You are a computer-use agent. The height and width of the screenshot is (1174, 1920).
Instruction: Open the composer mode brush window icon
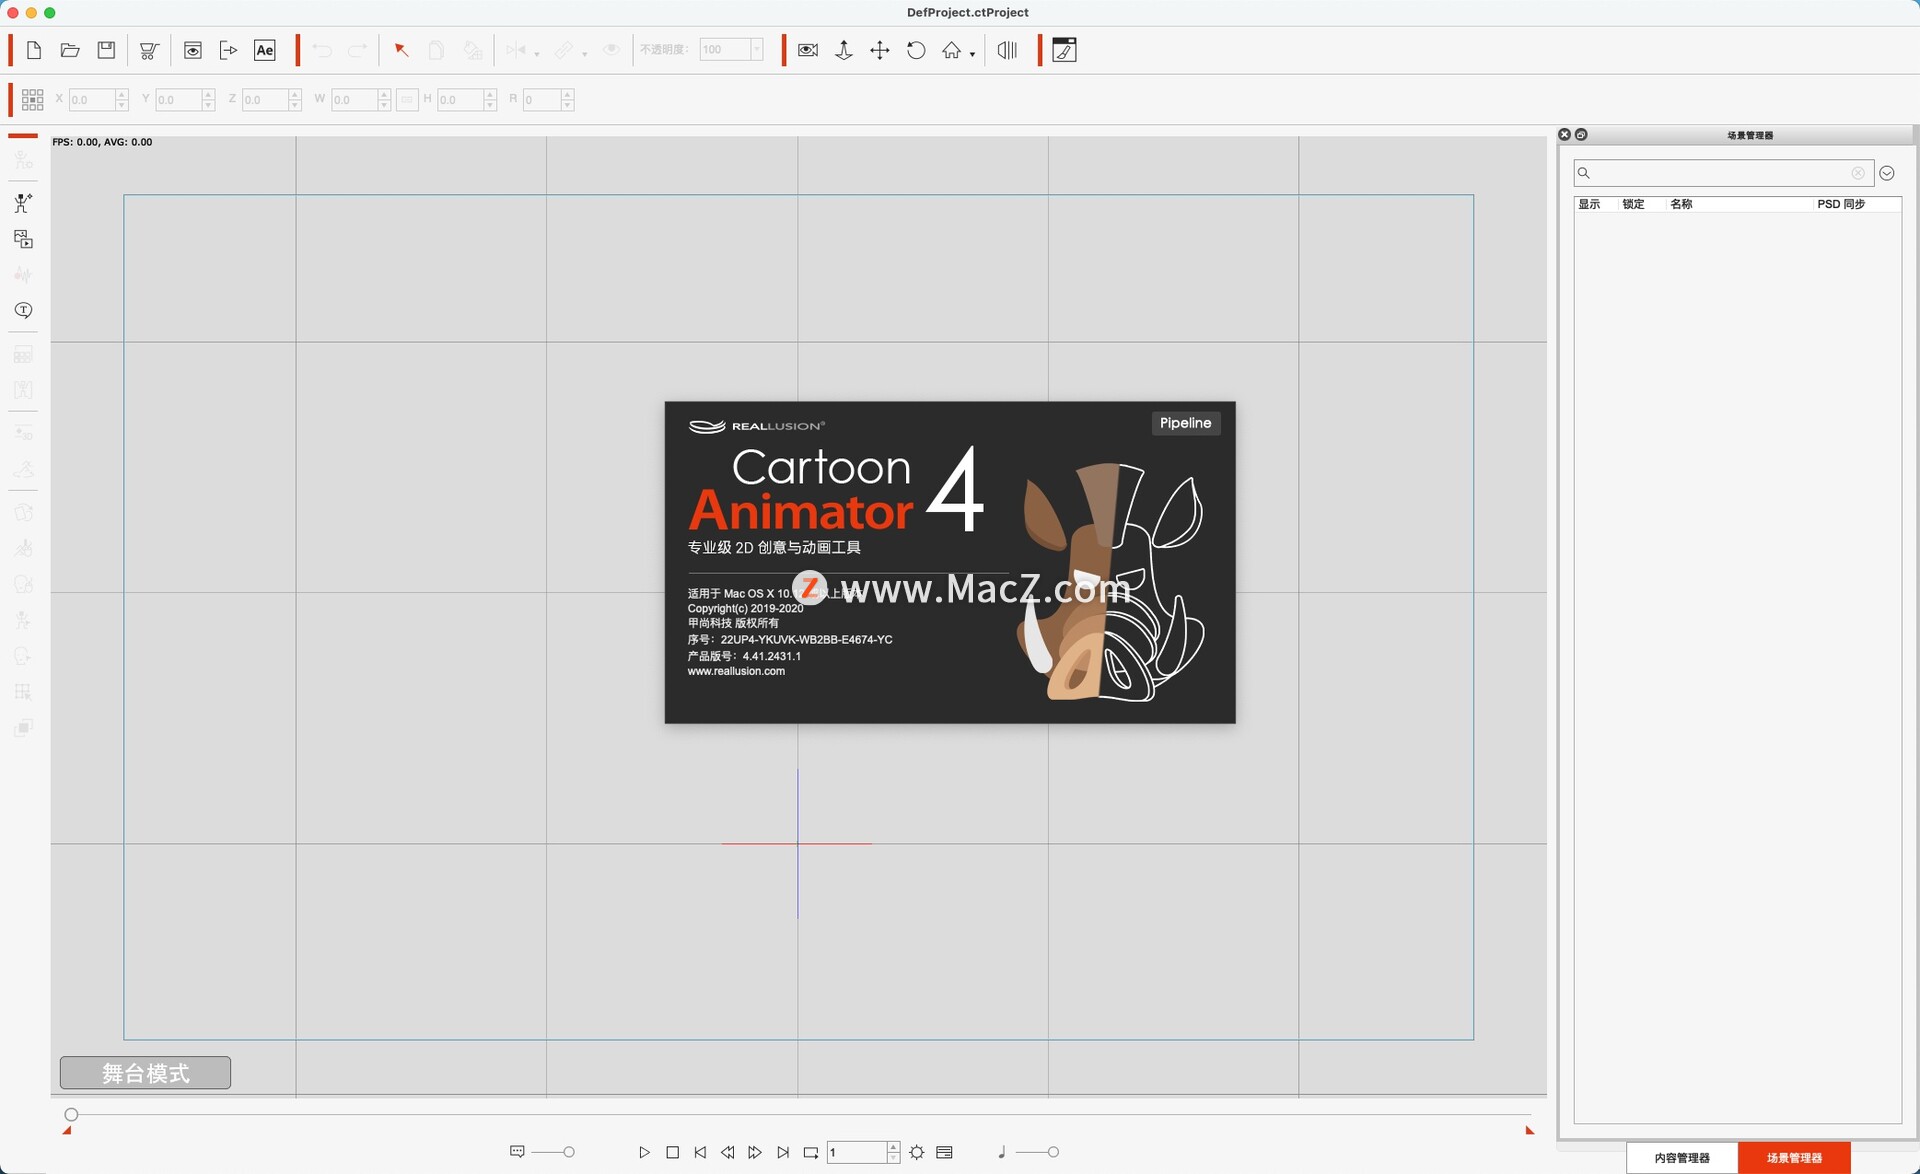click(1065, 50)
